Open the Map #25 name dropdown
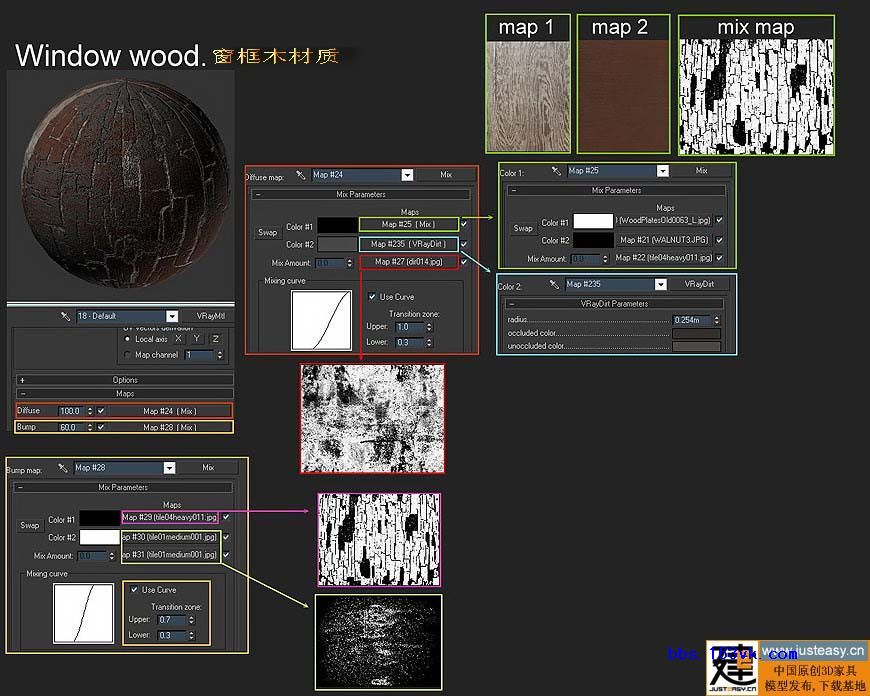 (x=662, y=171)
